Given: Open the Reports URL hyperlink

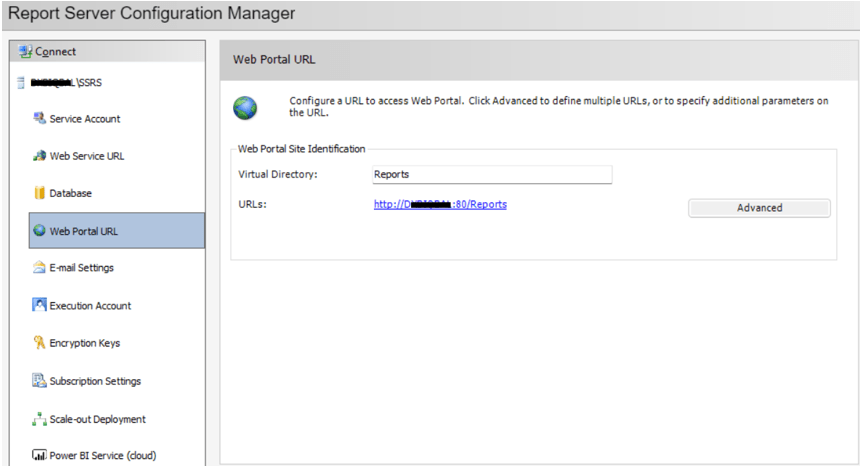Looking at the screenshot, I should tap(440, 204).
